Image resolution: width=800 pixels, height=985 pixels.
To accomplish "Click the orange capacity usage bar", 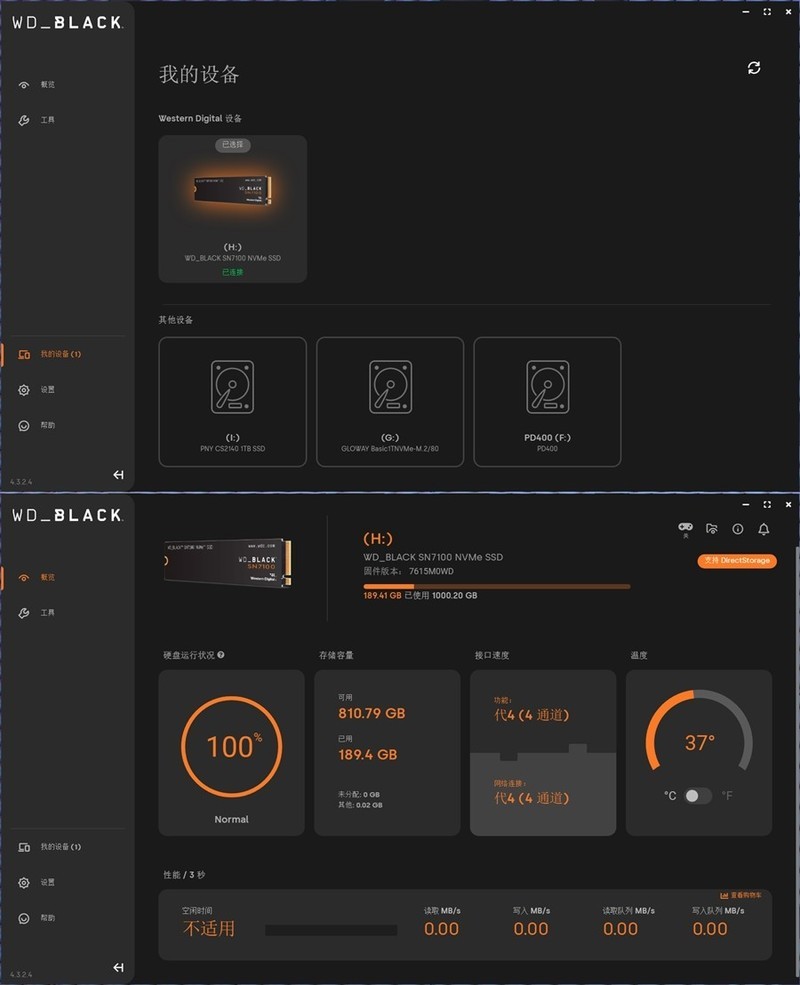I will (x=497, y=586).
